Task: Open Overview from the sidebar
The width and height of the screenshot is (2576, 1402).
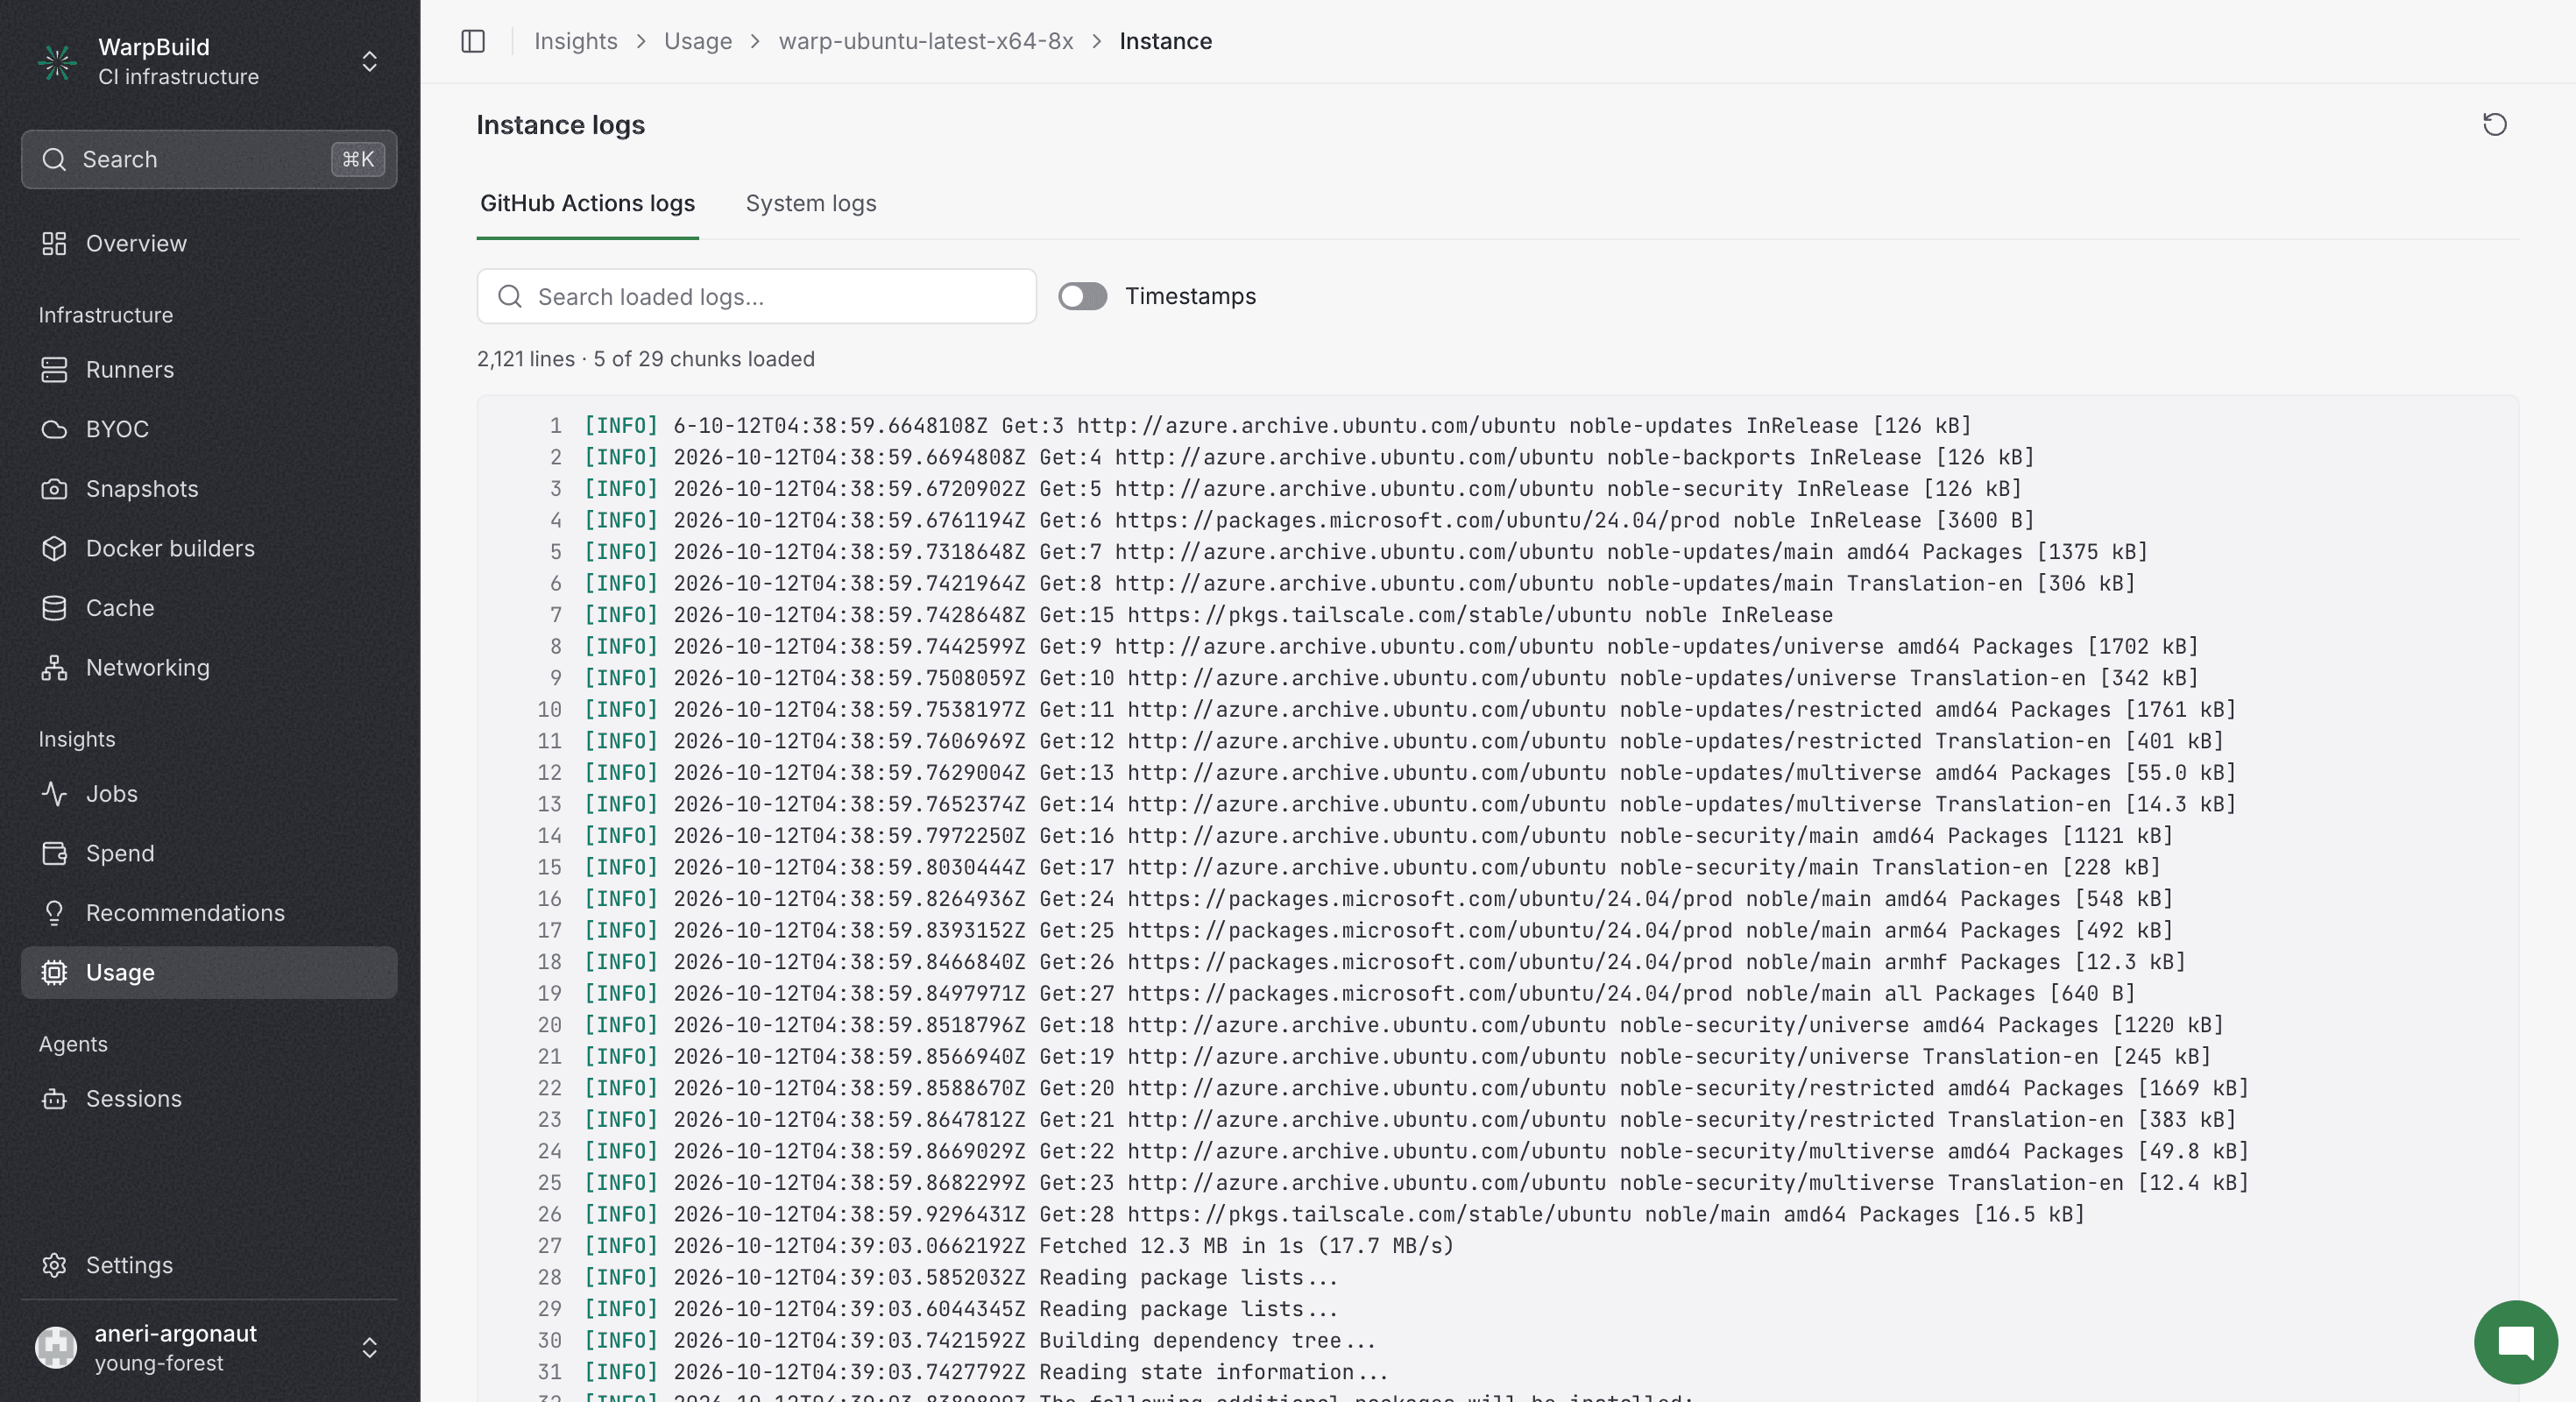Action: pos(209,243)
